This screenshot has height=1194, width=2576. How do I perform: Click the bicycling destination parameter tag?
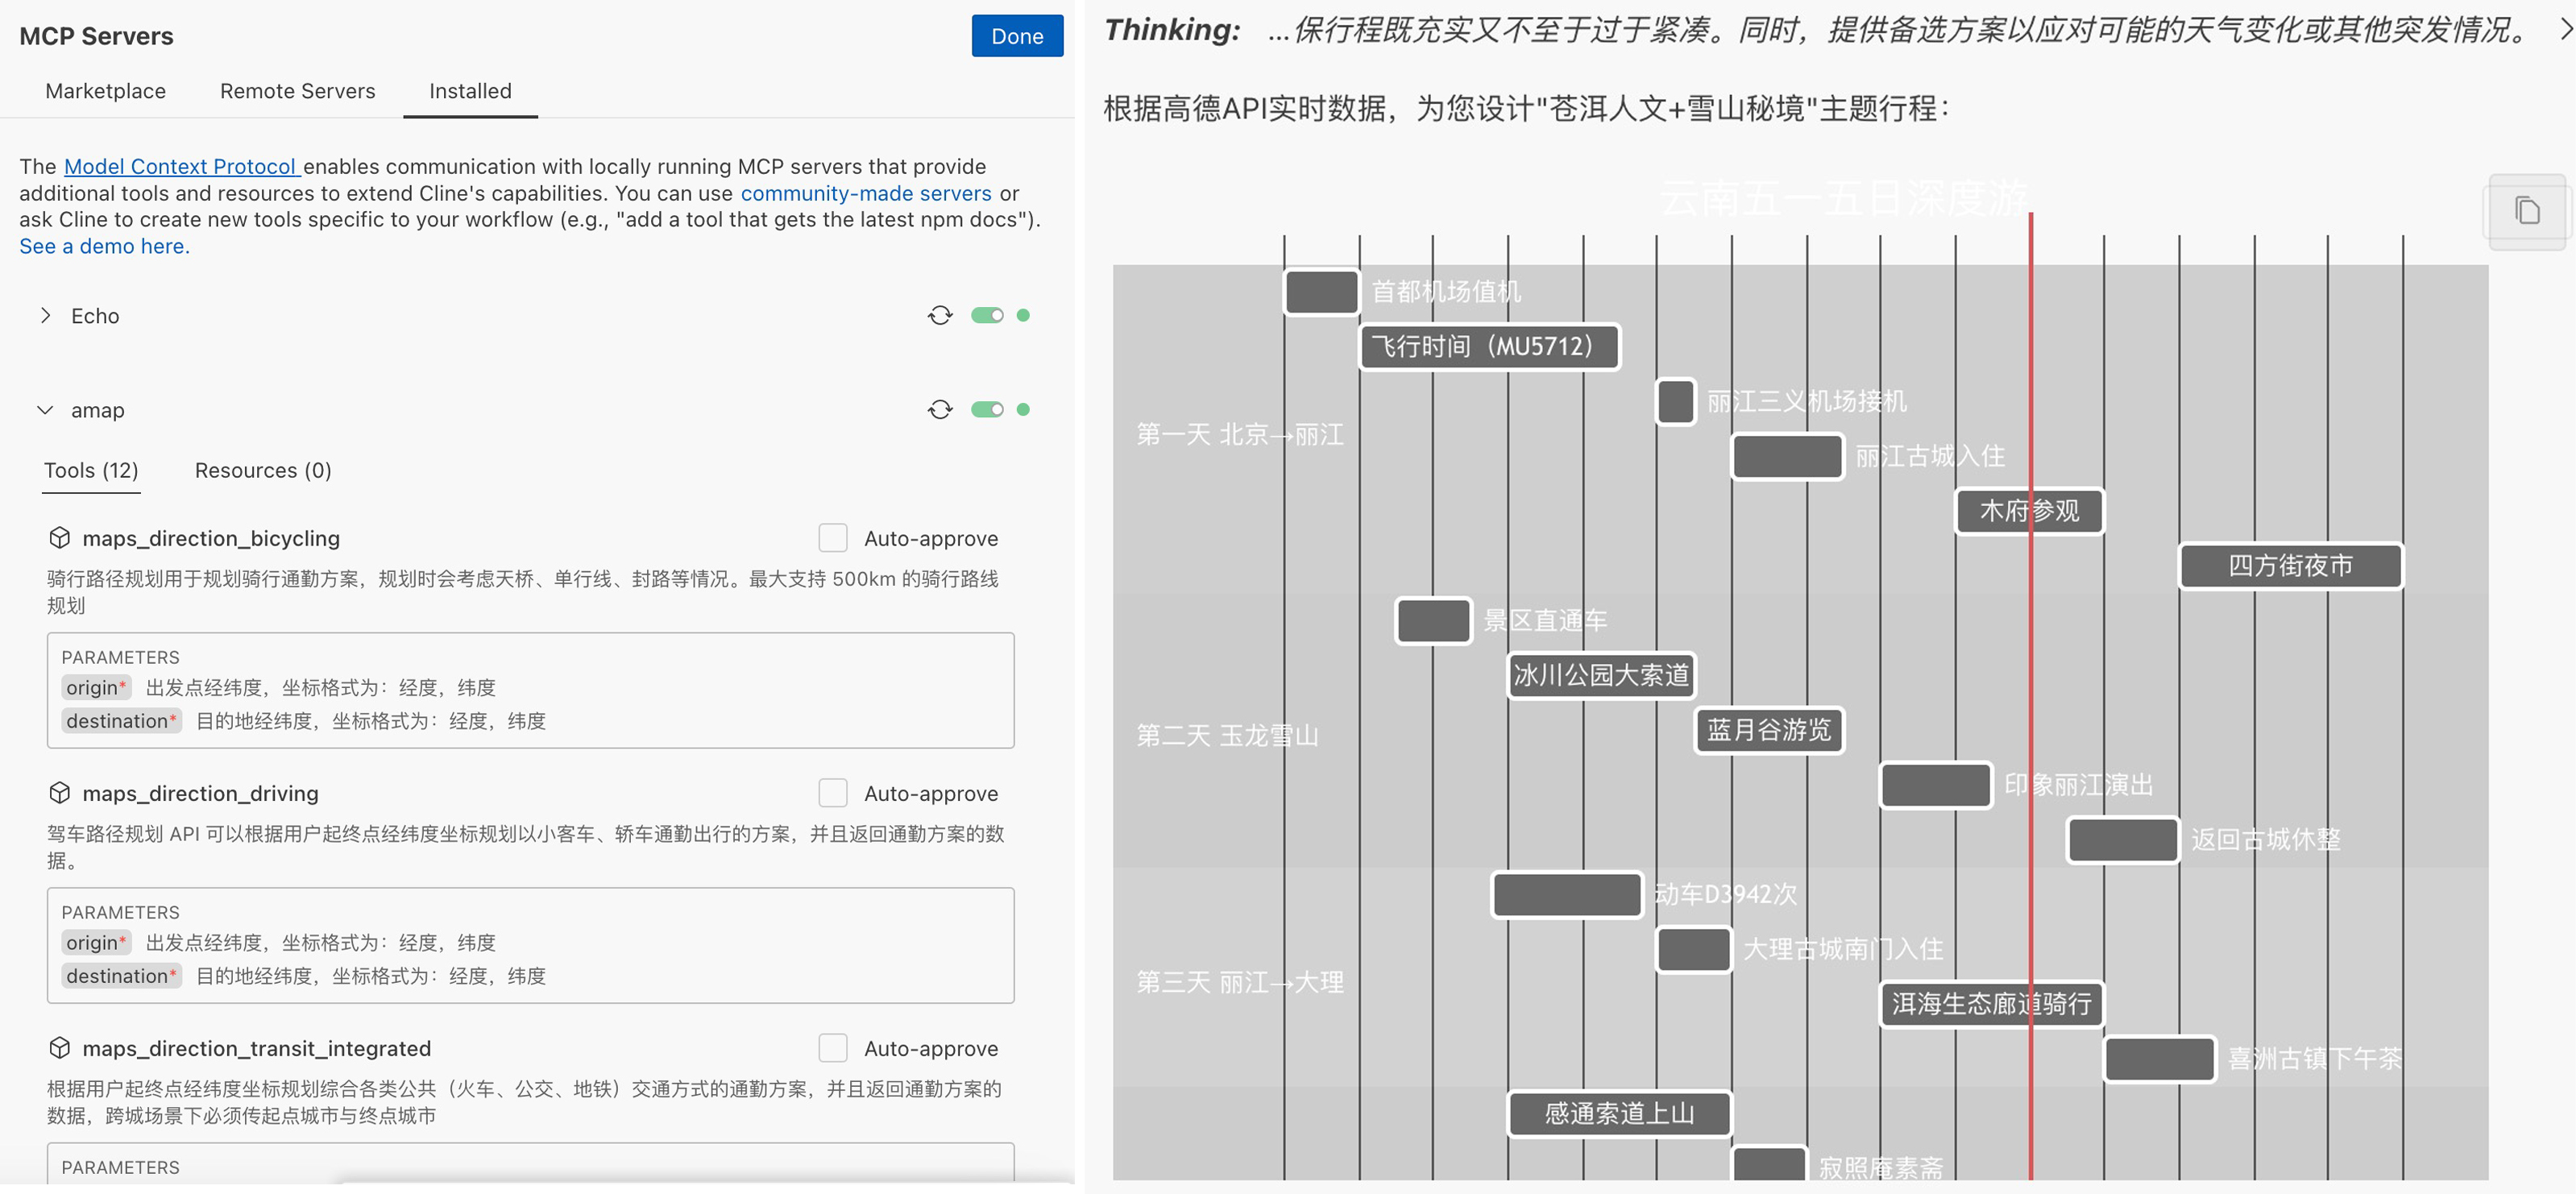[x=121, y=721]
